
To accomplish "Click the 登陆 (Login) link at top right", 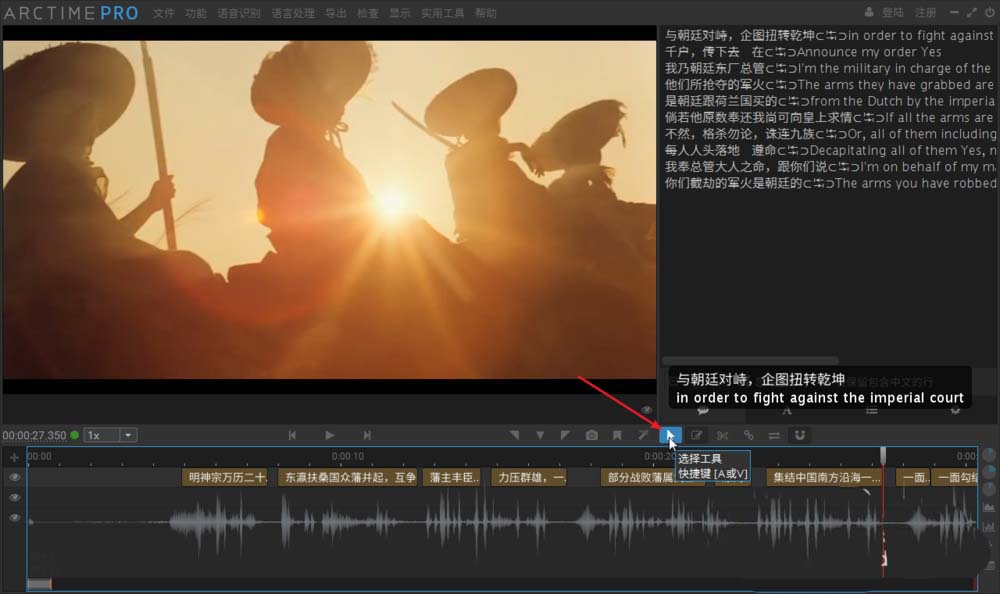I will (x=891, y=12).
